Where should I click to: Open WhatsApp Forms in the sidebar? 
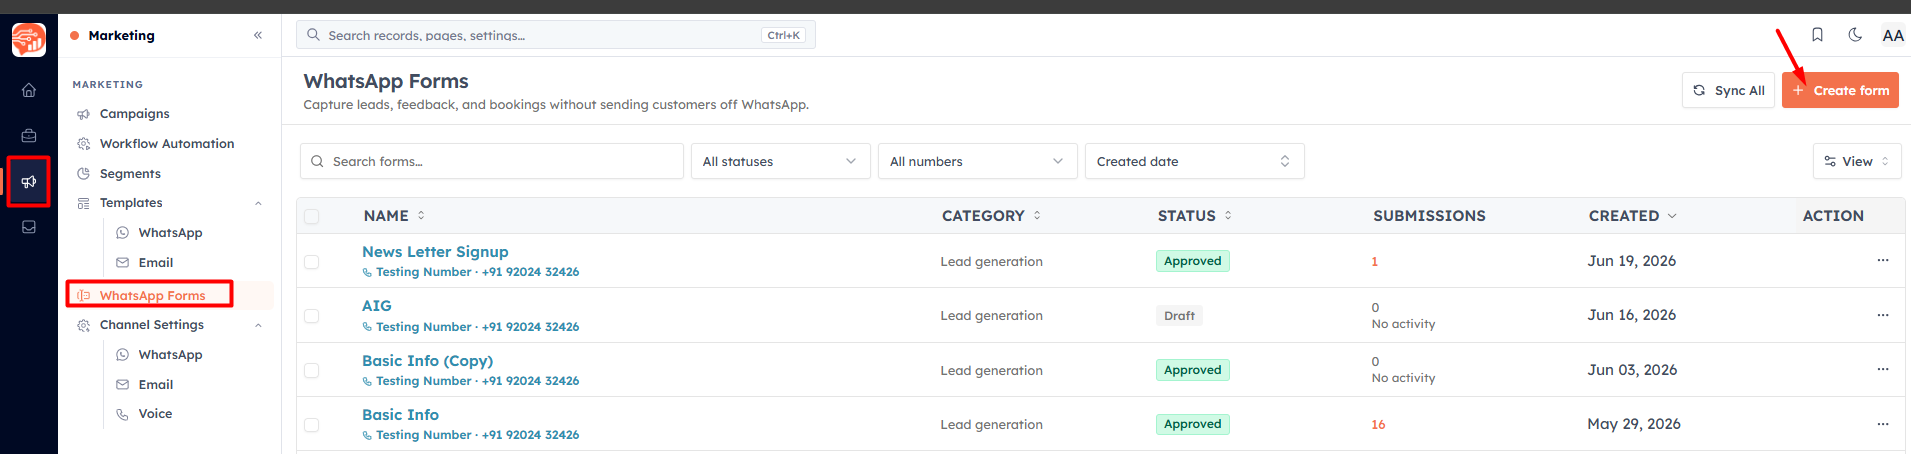(x=152, y=295)
